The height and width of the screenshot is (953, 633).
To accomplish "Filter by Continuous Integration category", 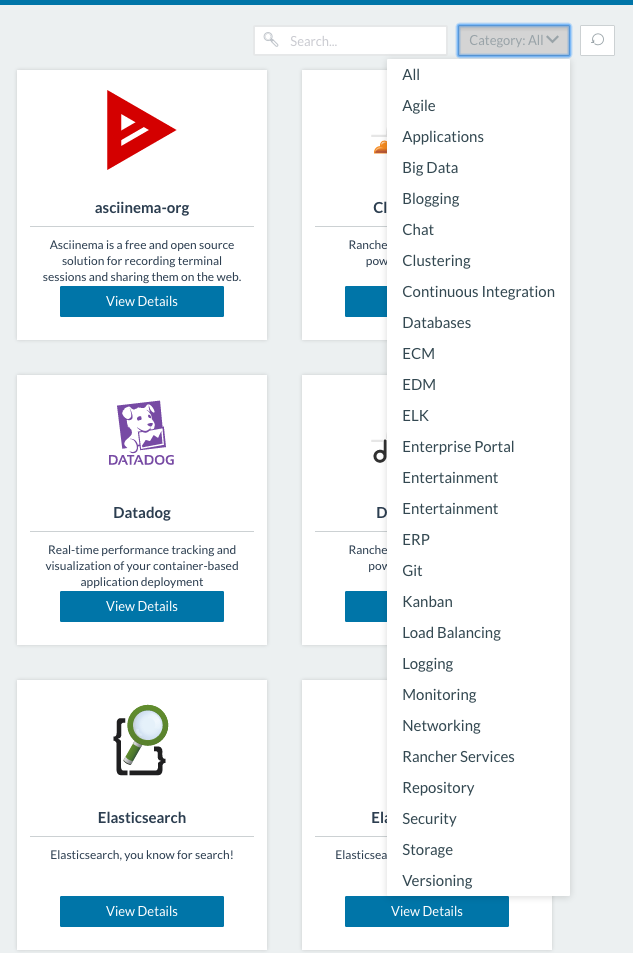I will click(x=478, y=292).
